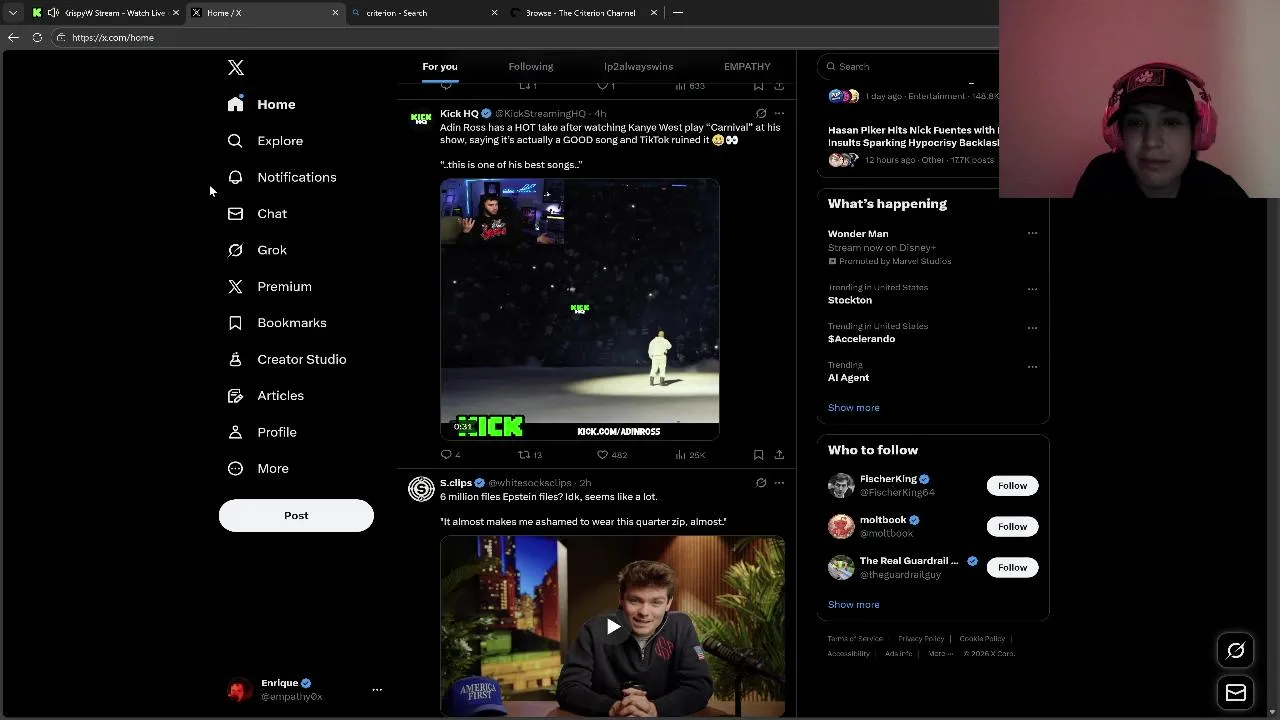Switch to the CrispyW Stream browser tab
This screenshot has height=720, width=1280.
107,13
